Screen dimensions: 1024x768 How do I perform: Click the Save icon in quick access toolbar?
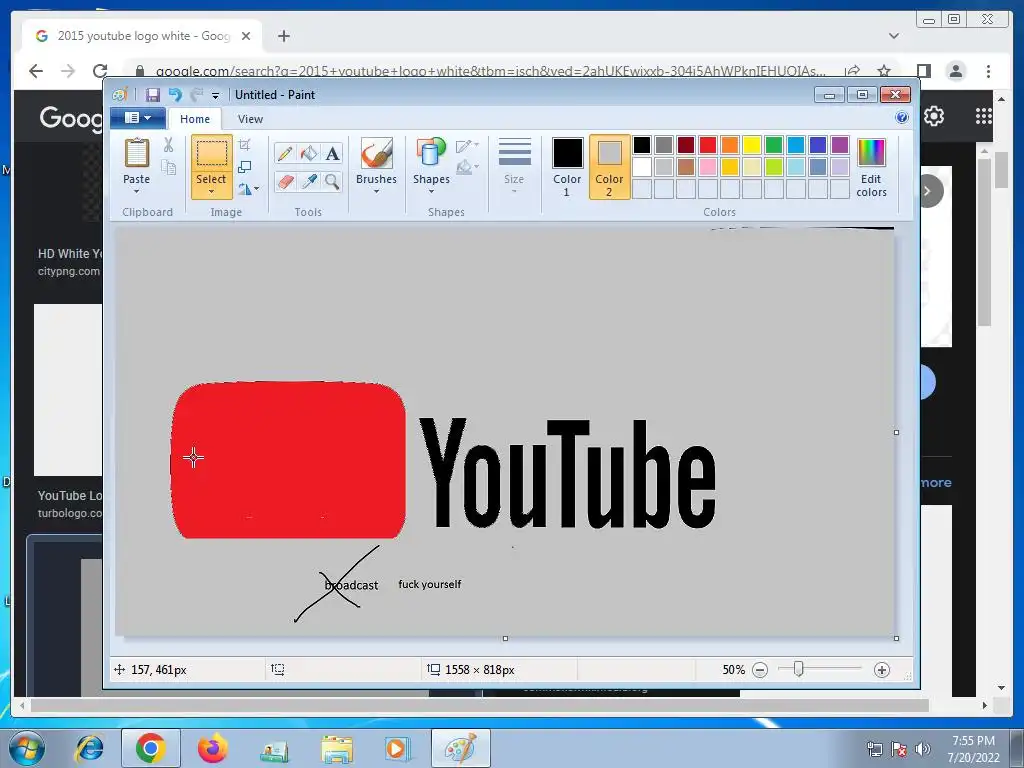tap(153, 95)
